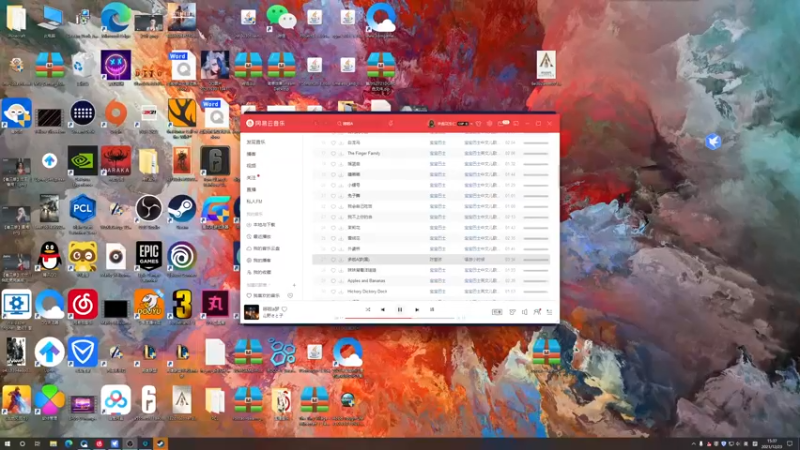Open the messages mail icon
Viewport: 800px width, 450px height.
pos(501,123)
